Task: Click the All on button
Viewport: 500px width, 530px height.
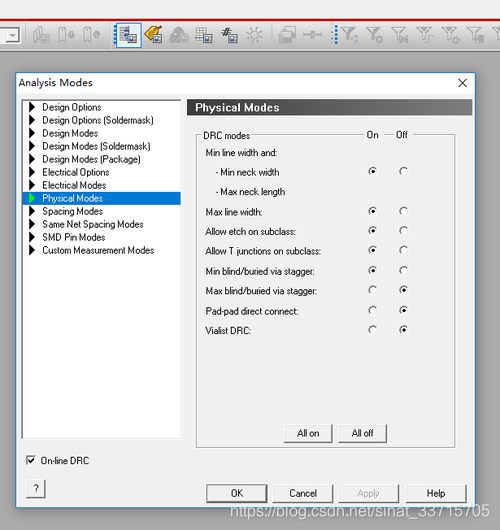Action: [308, 433]
